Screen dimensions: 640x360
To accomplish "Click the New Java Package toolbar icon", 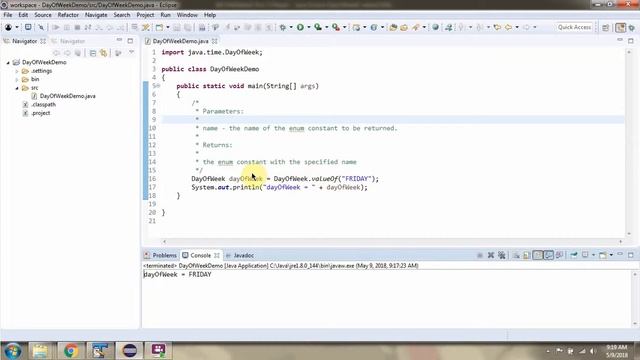I will [x=356, y=27].
